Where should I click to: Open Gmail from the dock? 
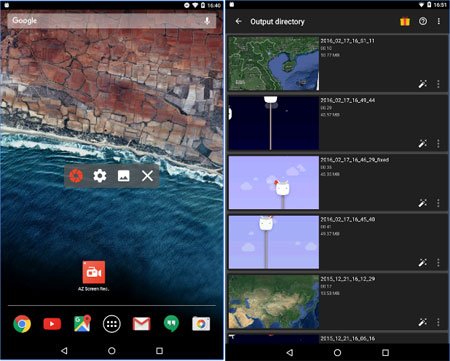(x=142, y=324)
